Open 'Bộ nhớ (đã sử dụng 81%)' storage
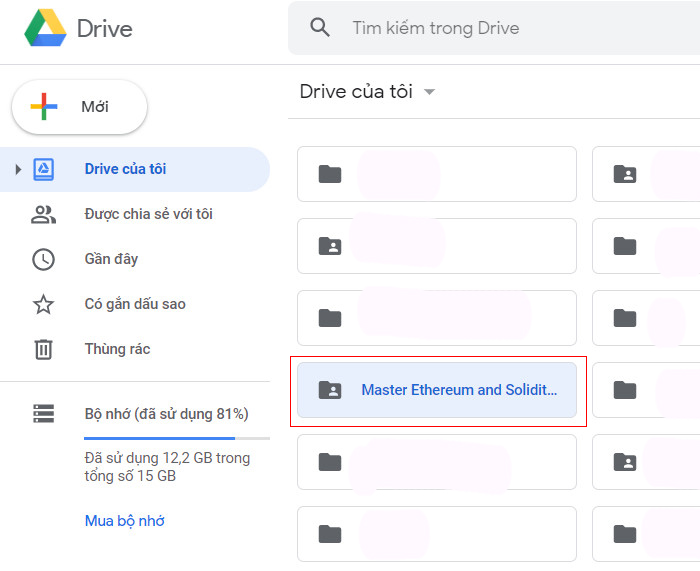Screen dimensions: 700x571 click(166, 414)
